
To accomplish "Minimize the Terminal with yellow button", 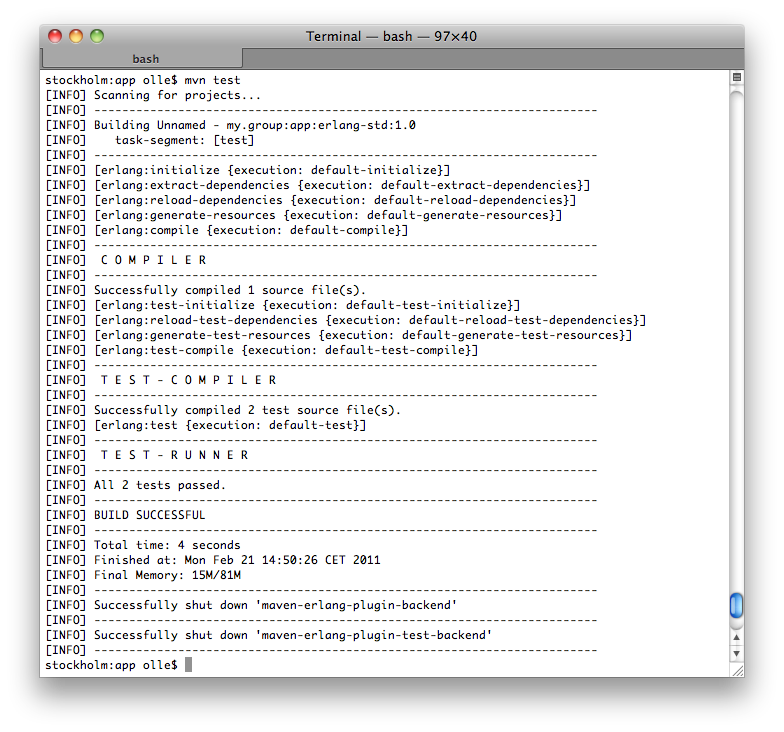I will pyautogui.click(x=76, y=36).
